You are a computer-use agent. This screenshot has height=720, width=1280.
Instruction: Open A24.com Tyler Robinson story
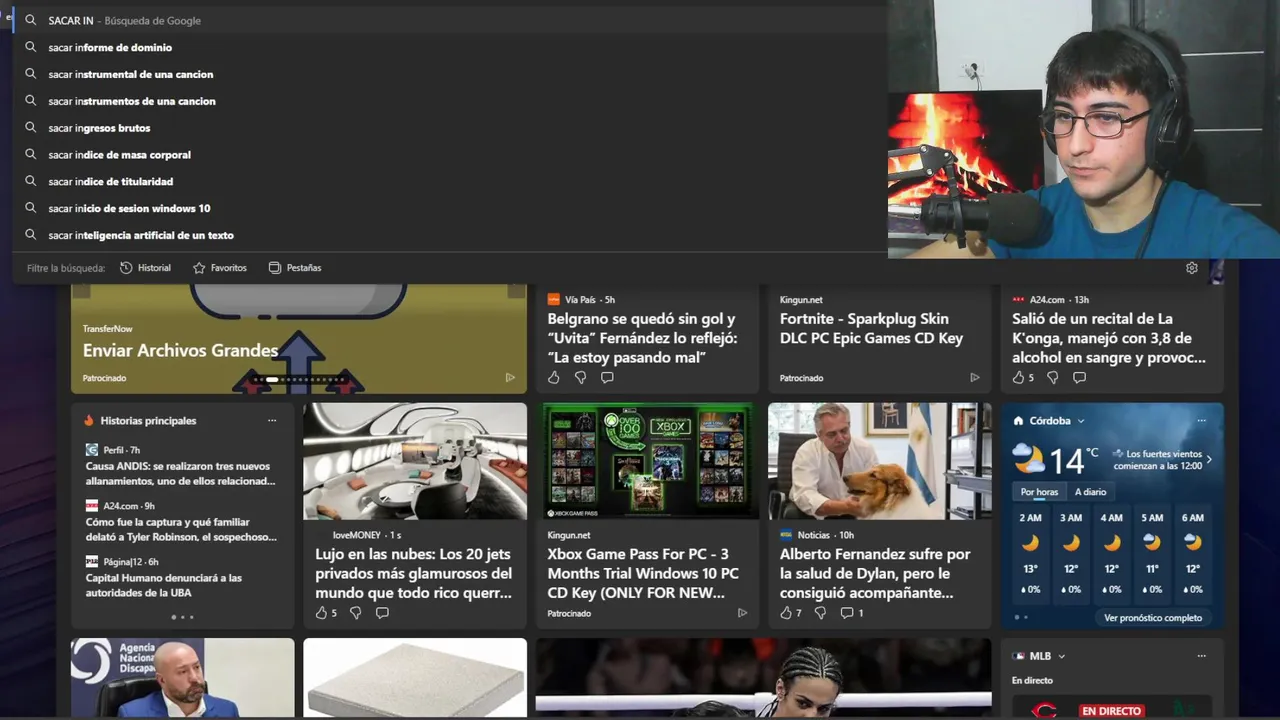(181, 530)
